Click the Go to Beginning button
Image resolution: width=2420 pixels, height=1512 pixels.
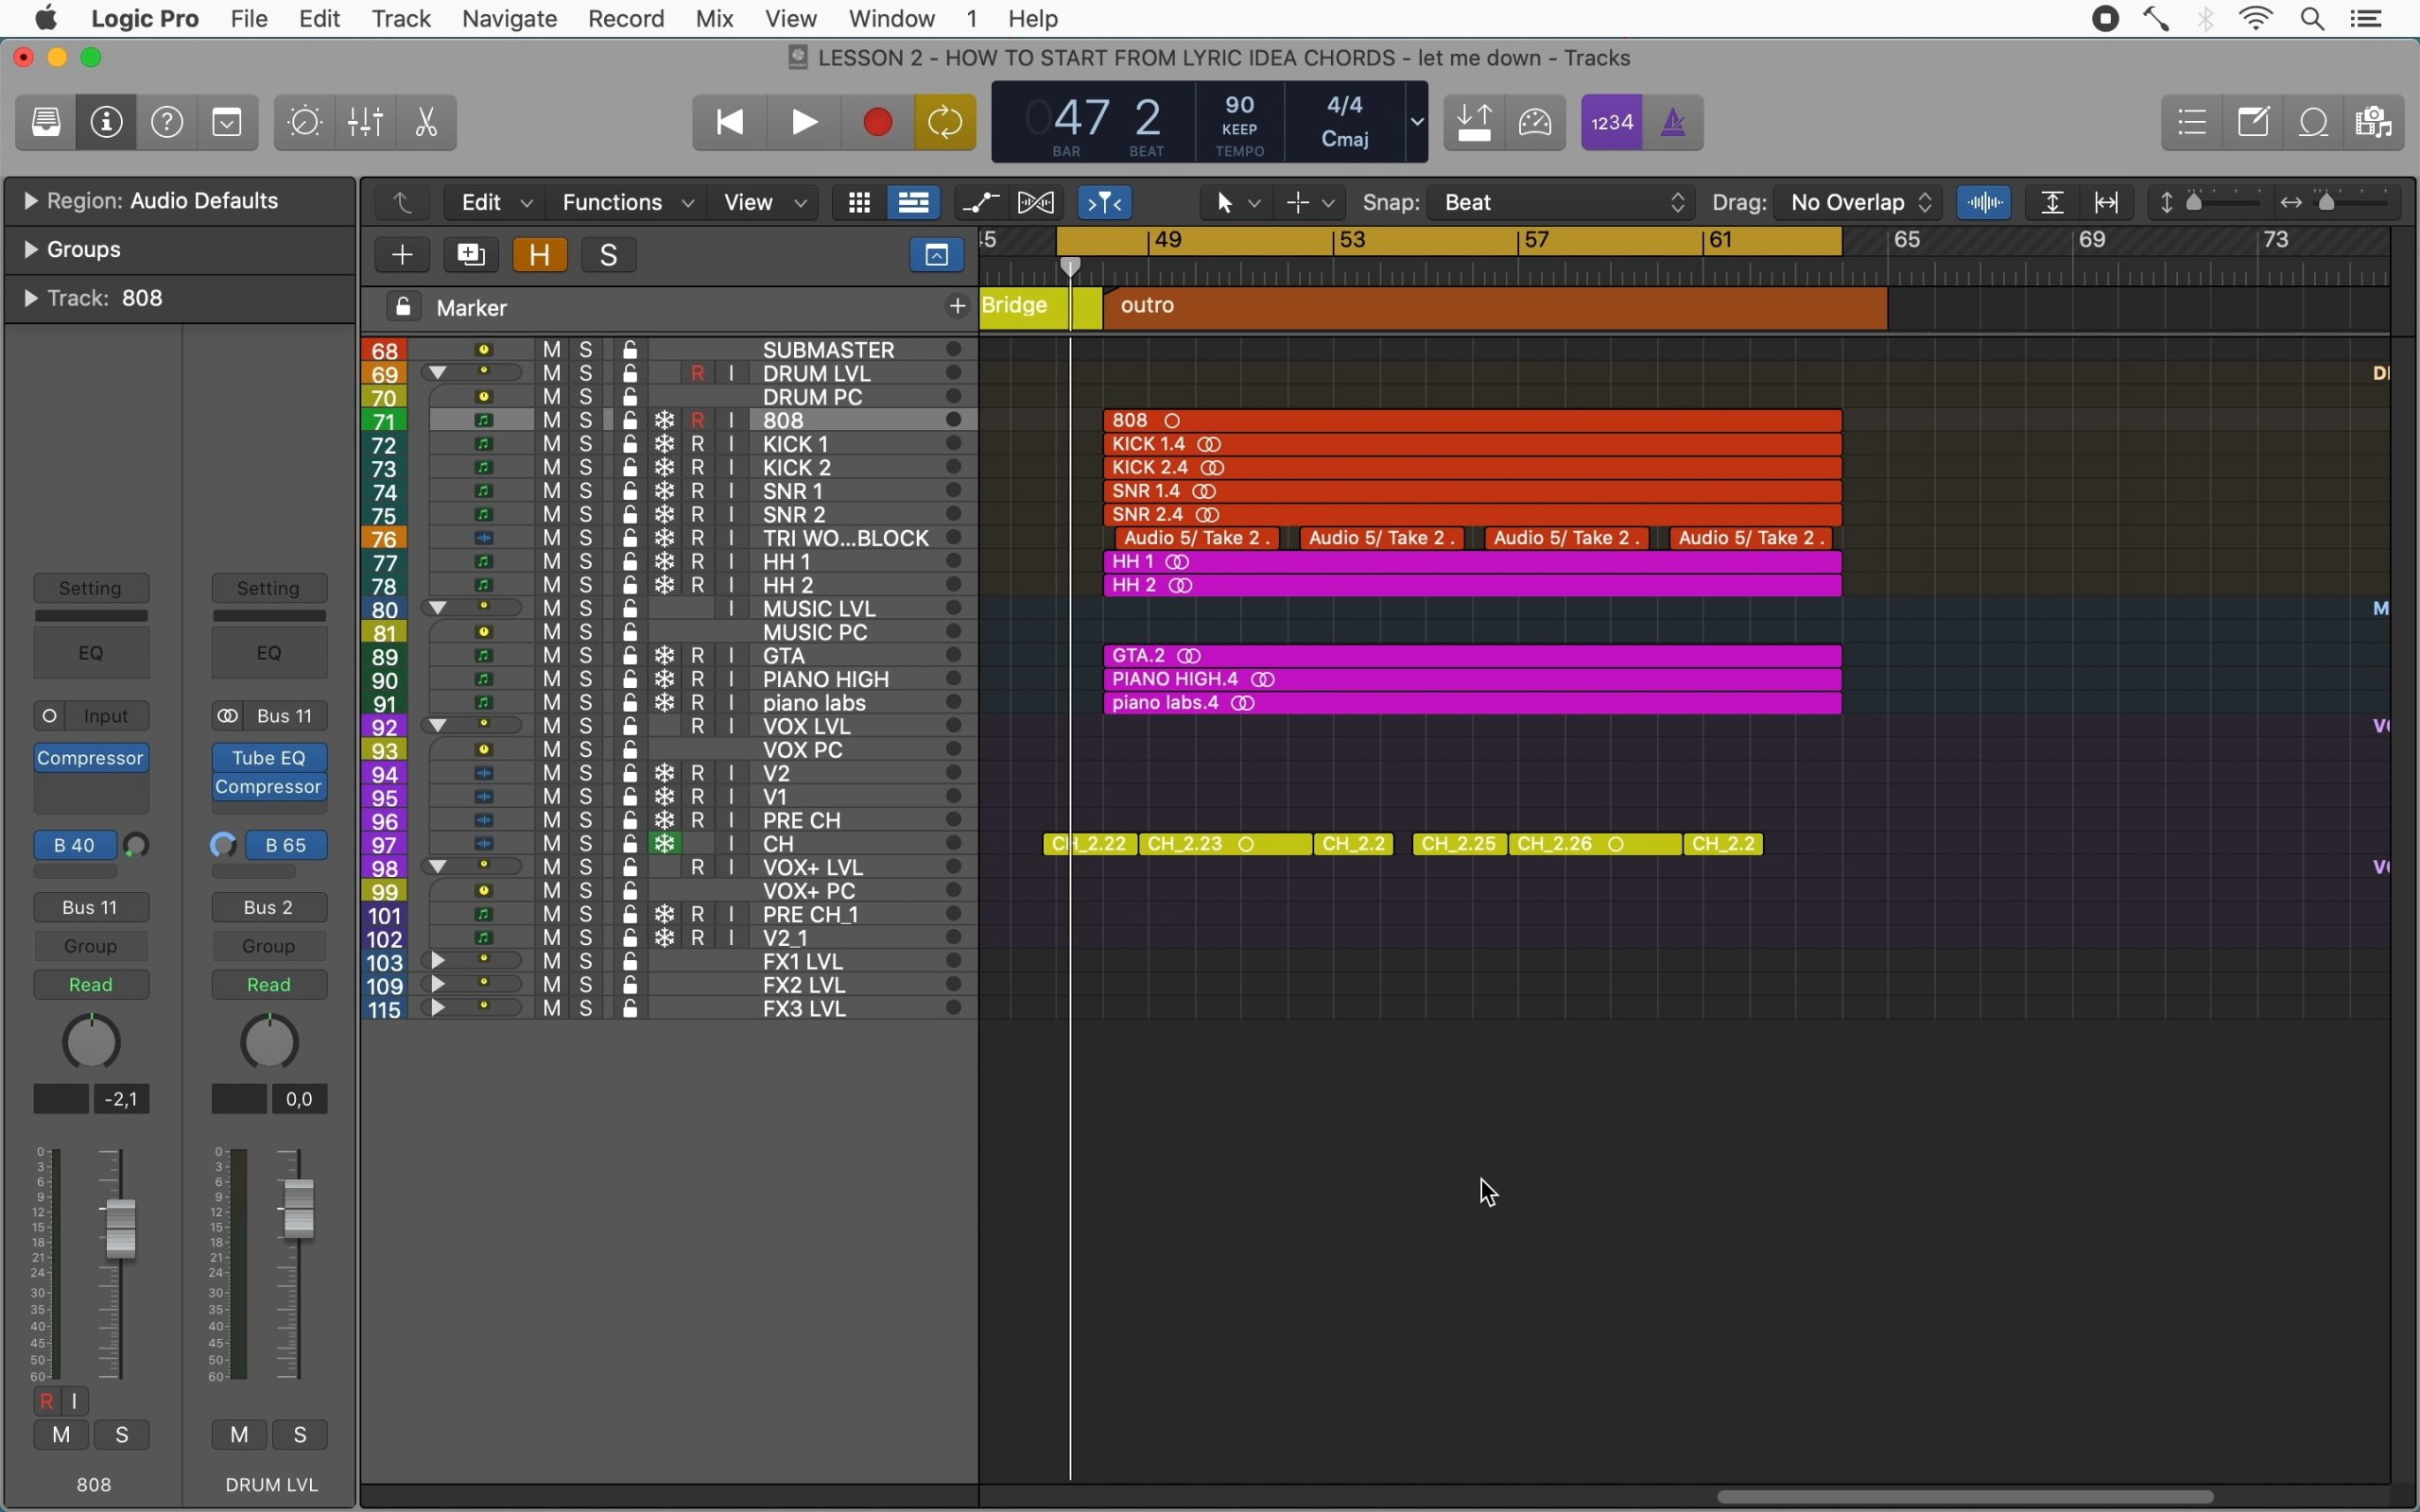click(730, 123)
